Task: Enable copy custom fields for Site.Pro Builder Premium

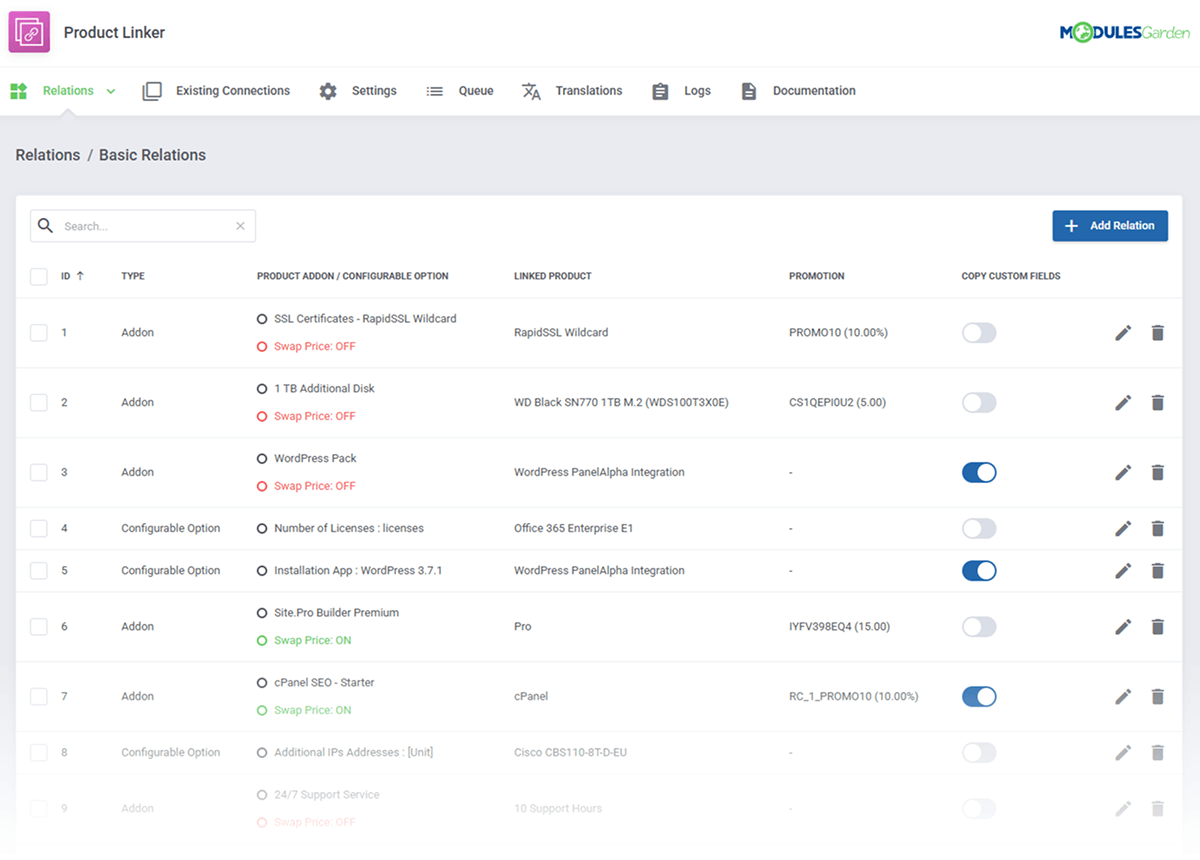Action: [979, 627]
